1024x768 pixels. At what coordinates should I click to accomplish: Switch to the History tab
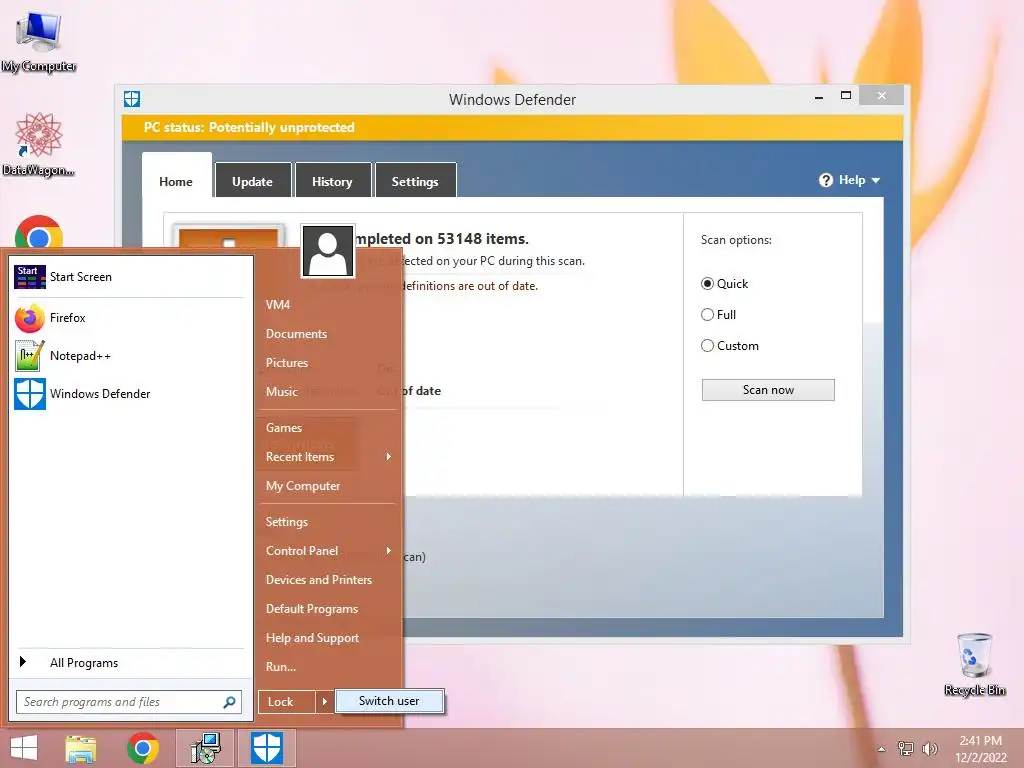point(332,181)
